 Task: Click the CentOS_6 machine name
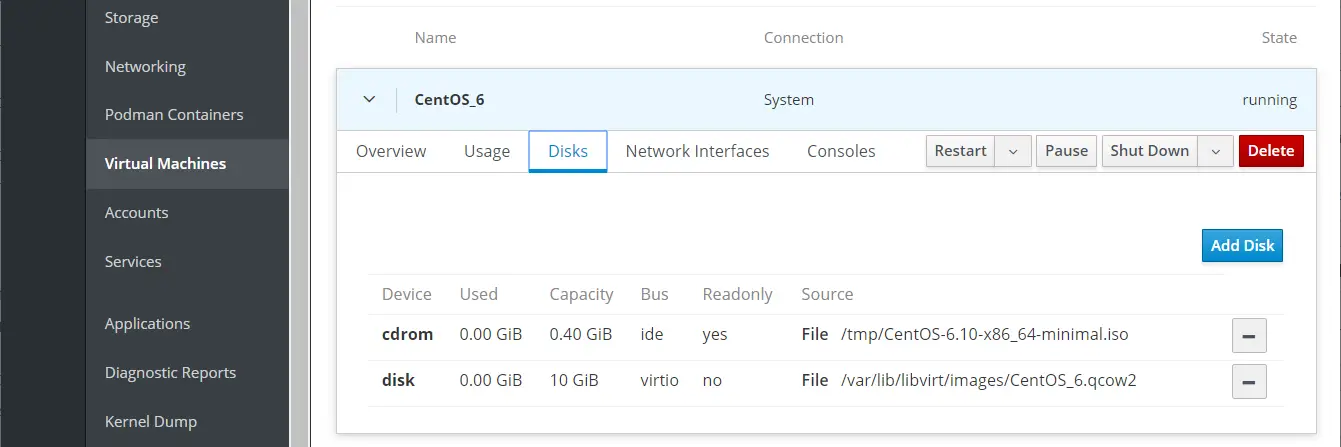coord(450,100)
